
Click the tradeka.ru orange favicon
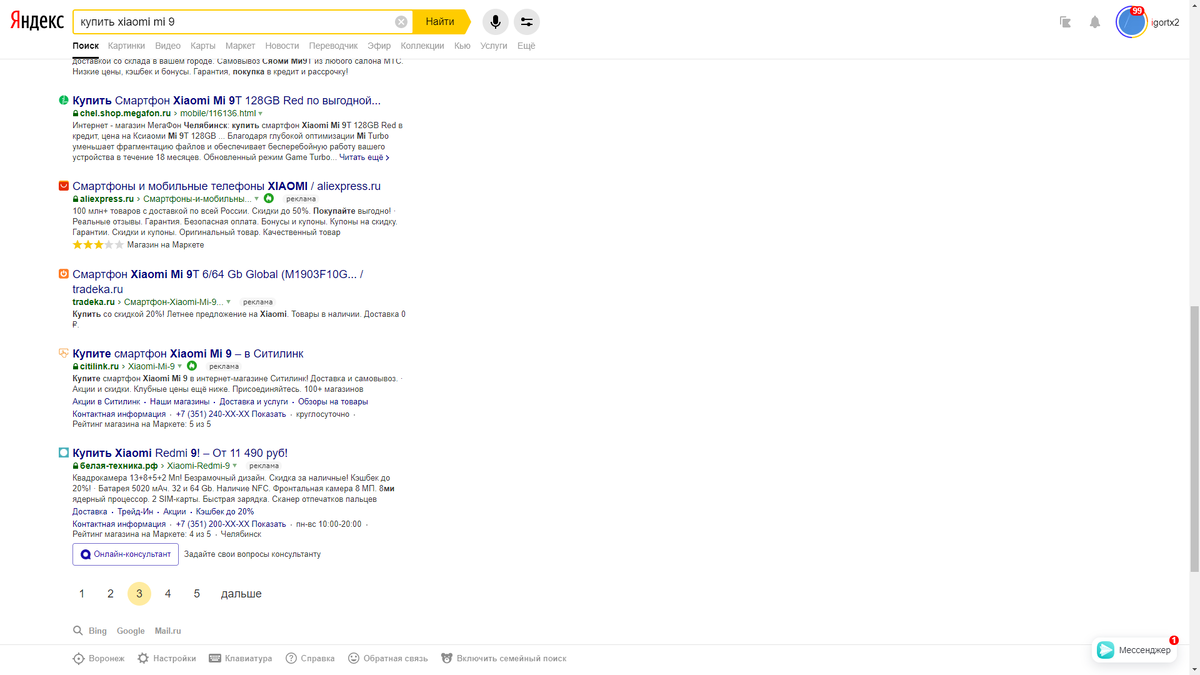click(64, 274)
